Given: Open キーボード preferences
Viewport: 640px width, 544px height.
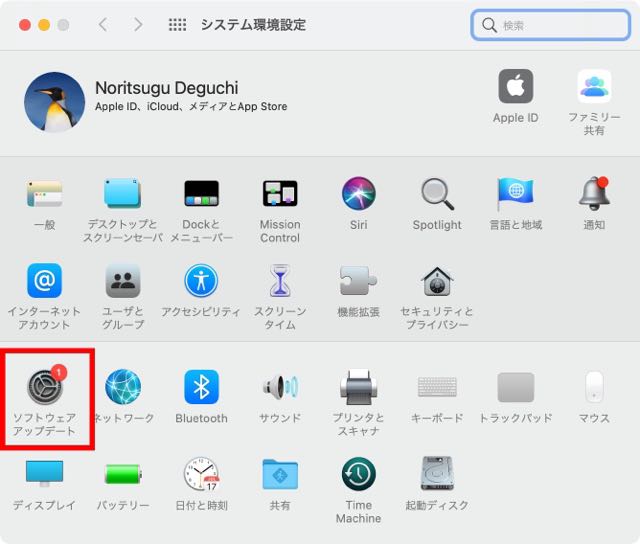Looking at the screenshot, I should 437,386.
